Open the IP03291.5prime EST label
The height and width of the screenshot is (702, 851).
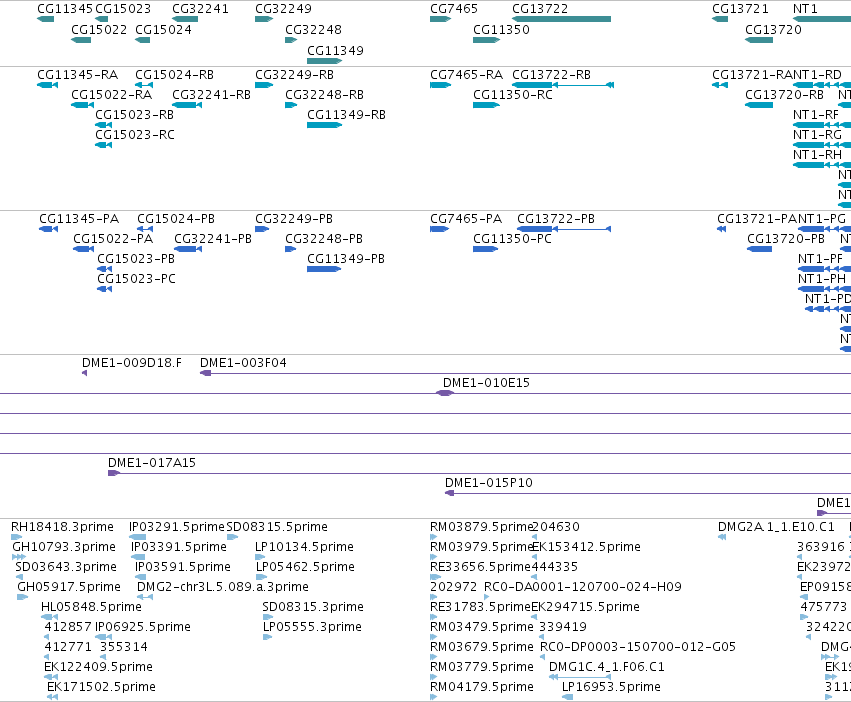coord(177,527)
